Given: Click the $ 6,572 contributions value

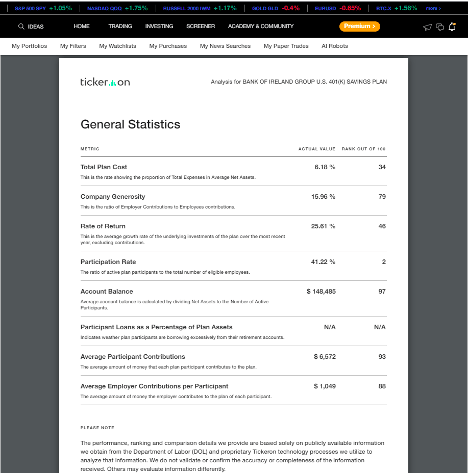Looking at the screenshot, I should (325, 357).
